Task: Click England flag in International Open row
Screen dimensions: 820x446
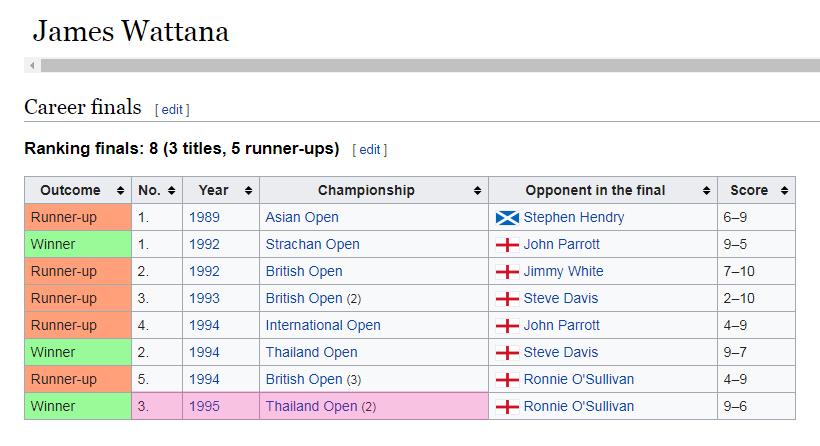Action: point(507,325)
